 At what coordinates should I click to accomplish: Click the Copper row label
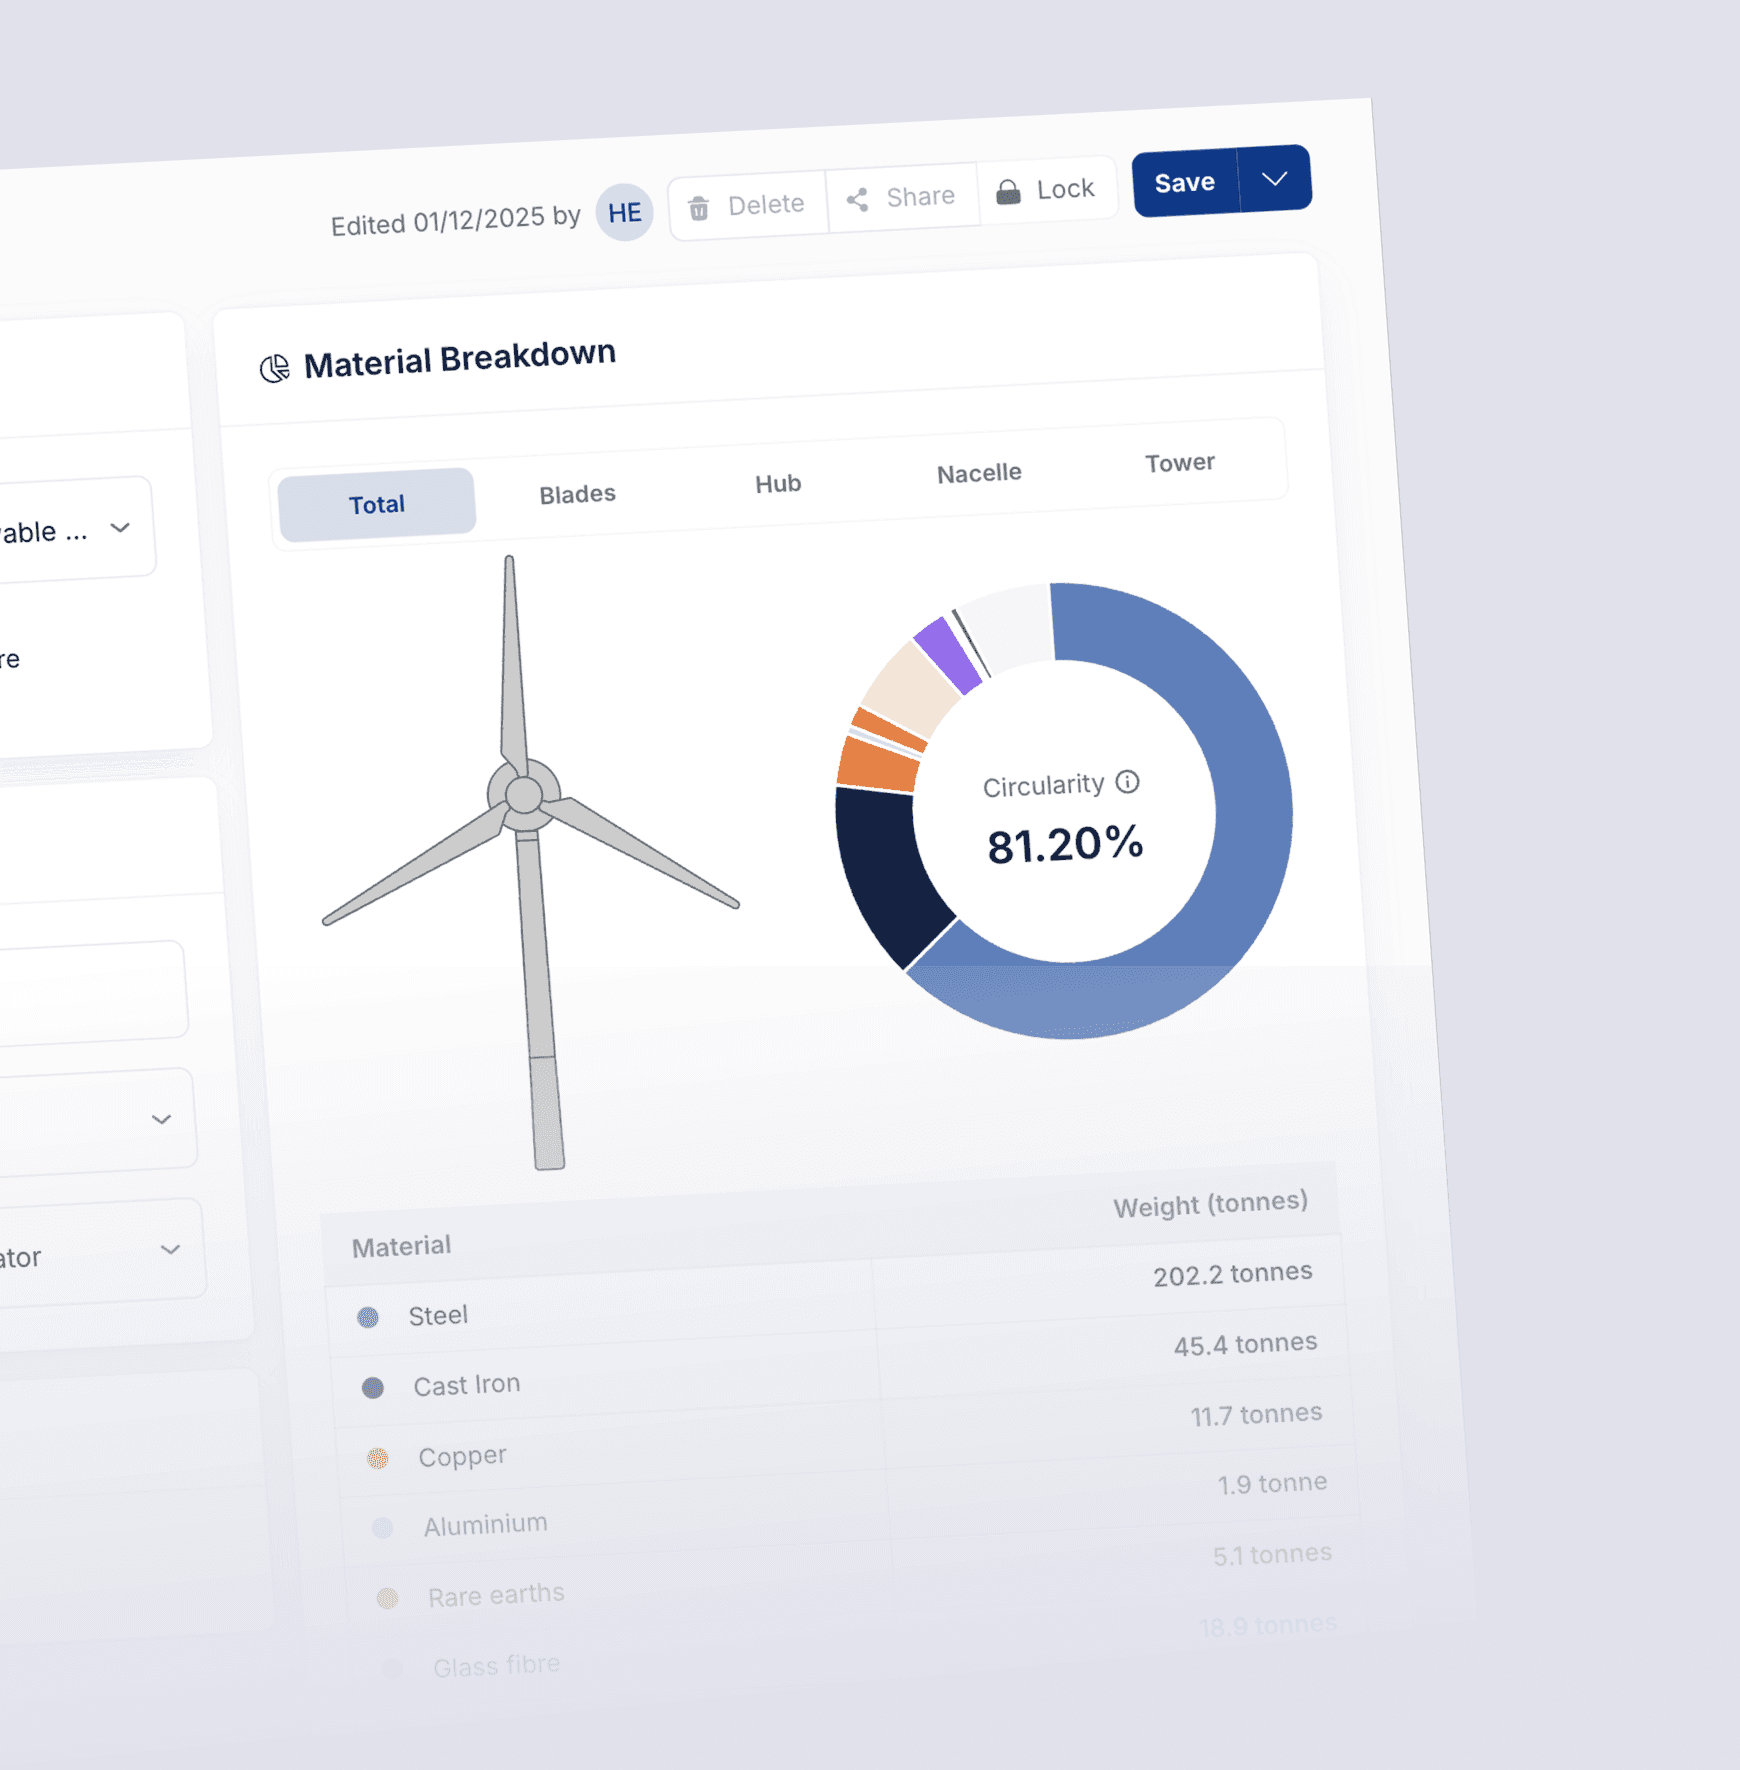[463, 1457]
